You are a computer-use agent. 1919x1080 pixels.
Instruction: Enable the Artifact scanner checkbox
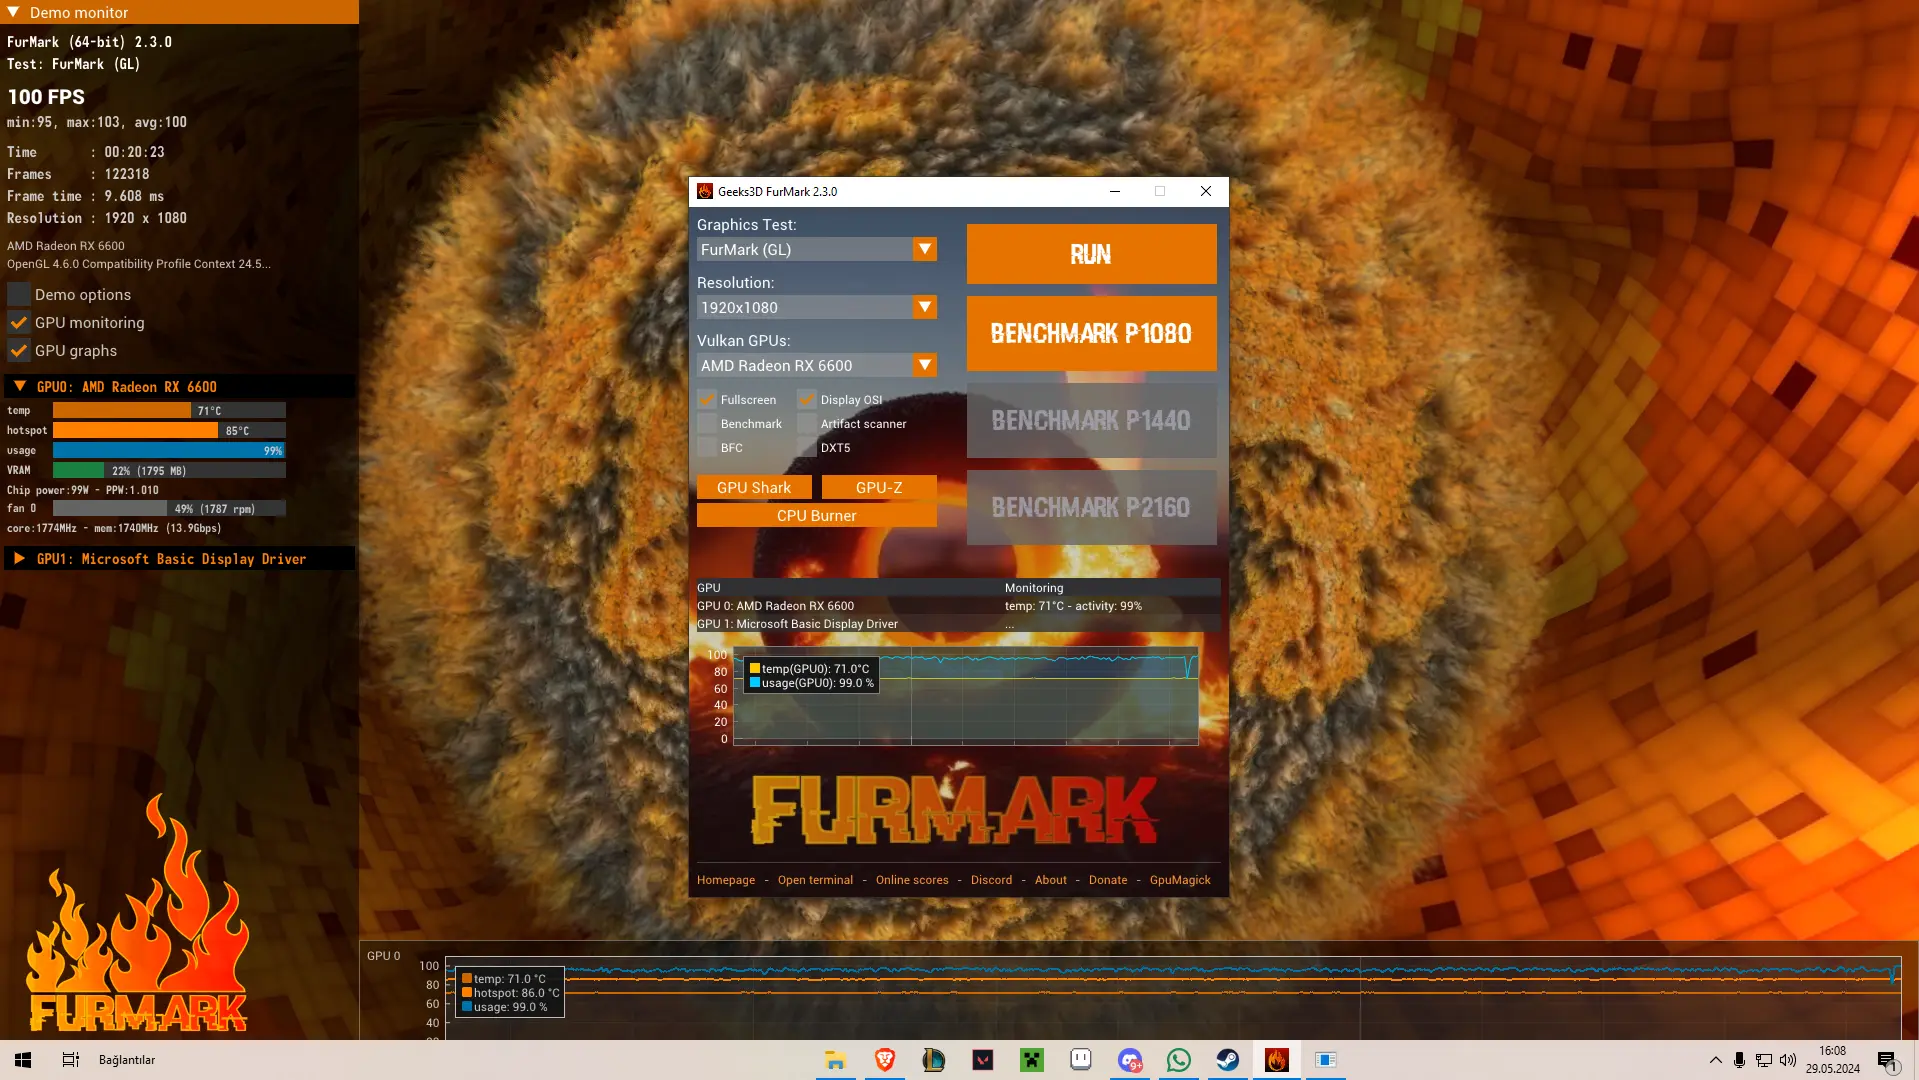pyautogui.click(x=807, y=423)
